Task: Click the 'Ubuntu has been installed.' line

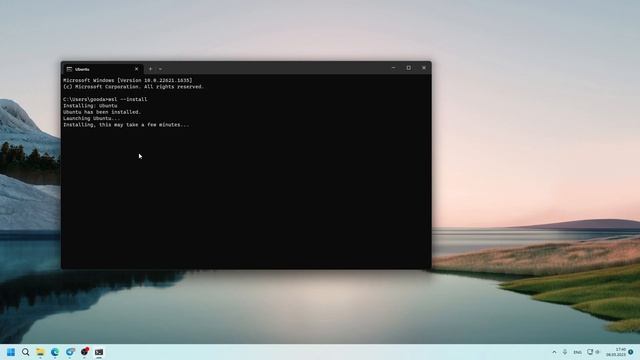Action: pyautogui.click(x=102, y=112)
